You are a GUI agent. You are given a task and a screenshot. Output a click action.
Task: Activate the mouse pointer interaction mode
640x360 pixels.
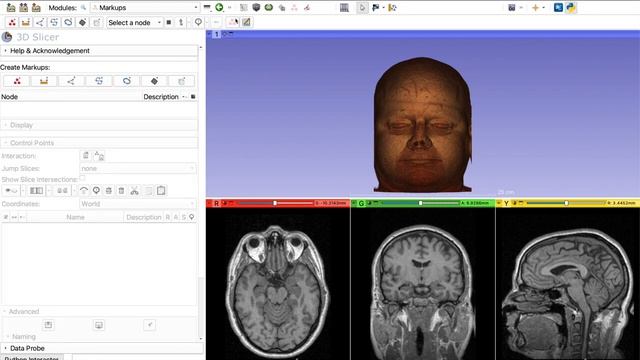pos(362,7)
